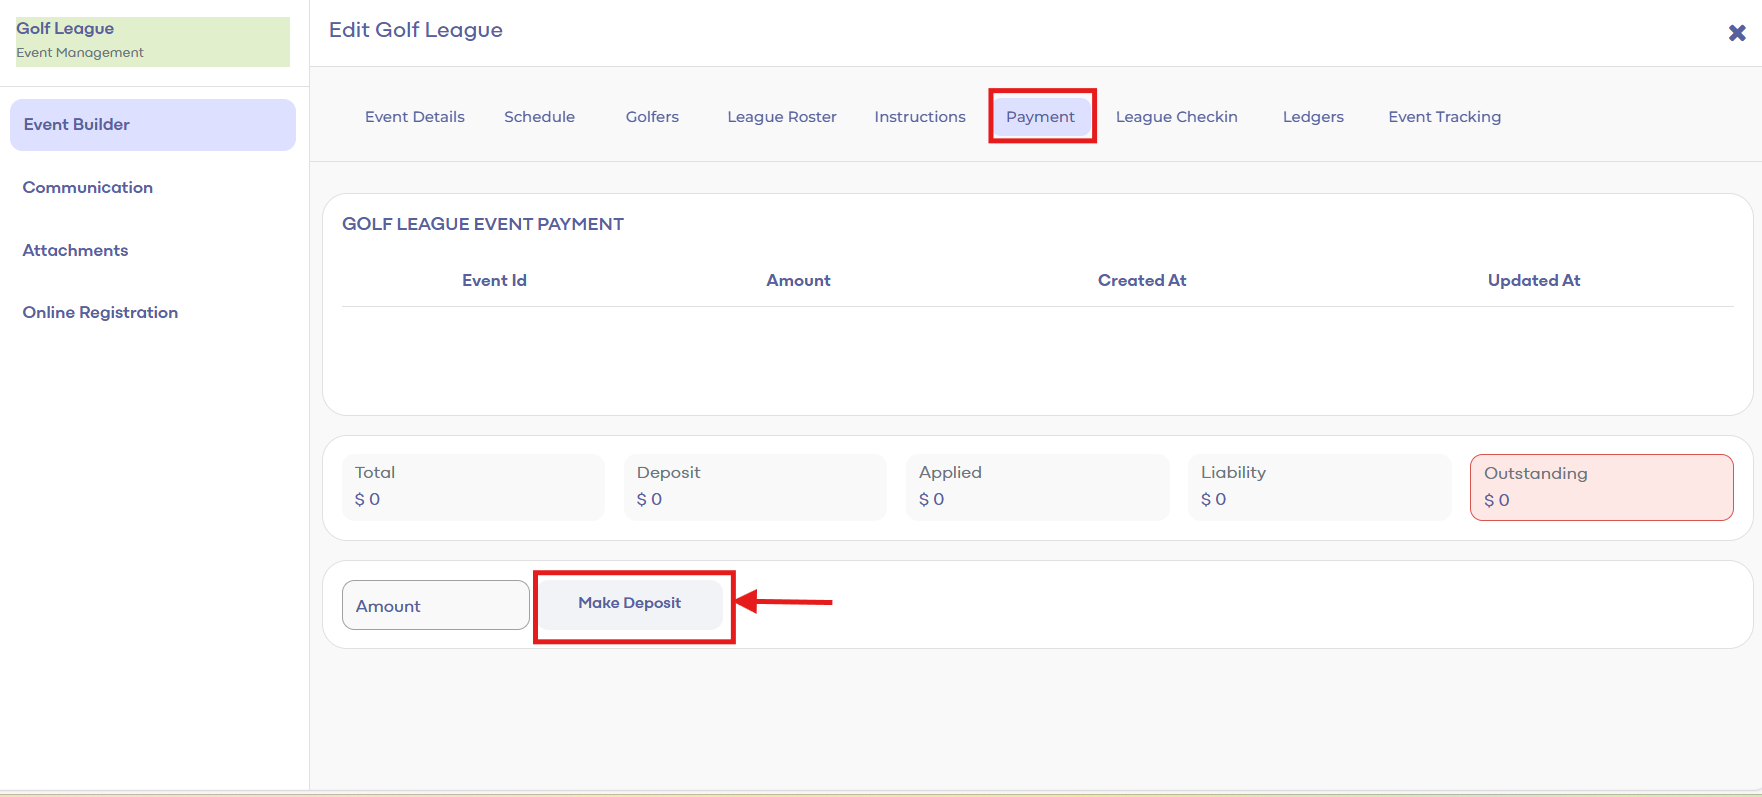Switch to the Ledgers tab
Viewport: 1762px width, 797px height.
pyautogui.click(x=1312, y=117)
